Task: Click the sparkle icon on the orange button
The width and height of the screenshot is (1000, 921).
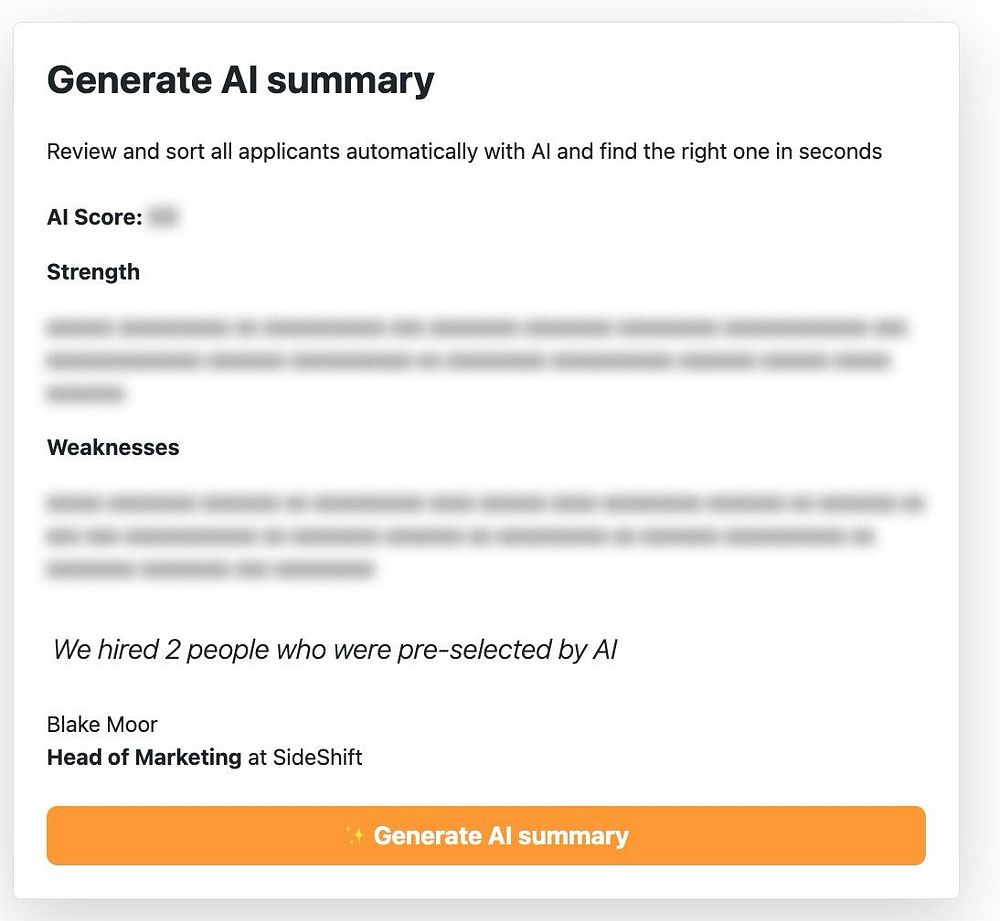Action: point(355,835)
